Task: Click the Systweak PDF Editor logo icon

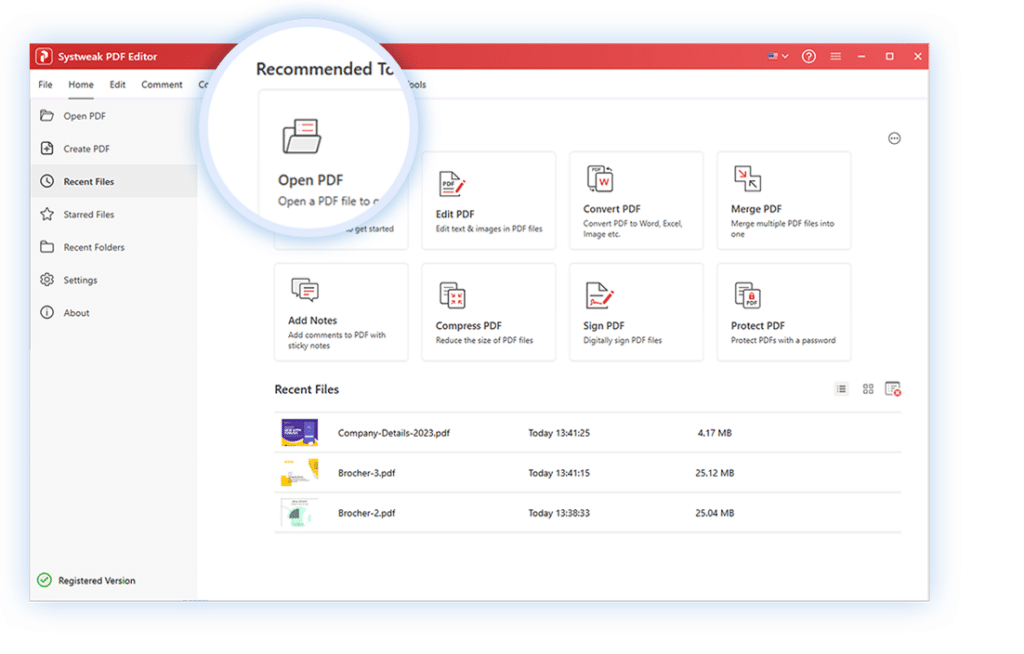Action: click(x=44, y=56)
